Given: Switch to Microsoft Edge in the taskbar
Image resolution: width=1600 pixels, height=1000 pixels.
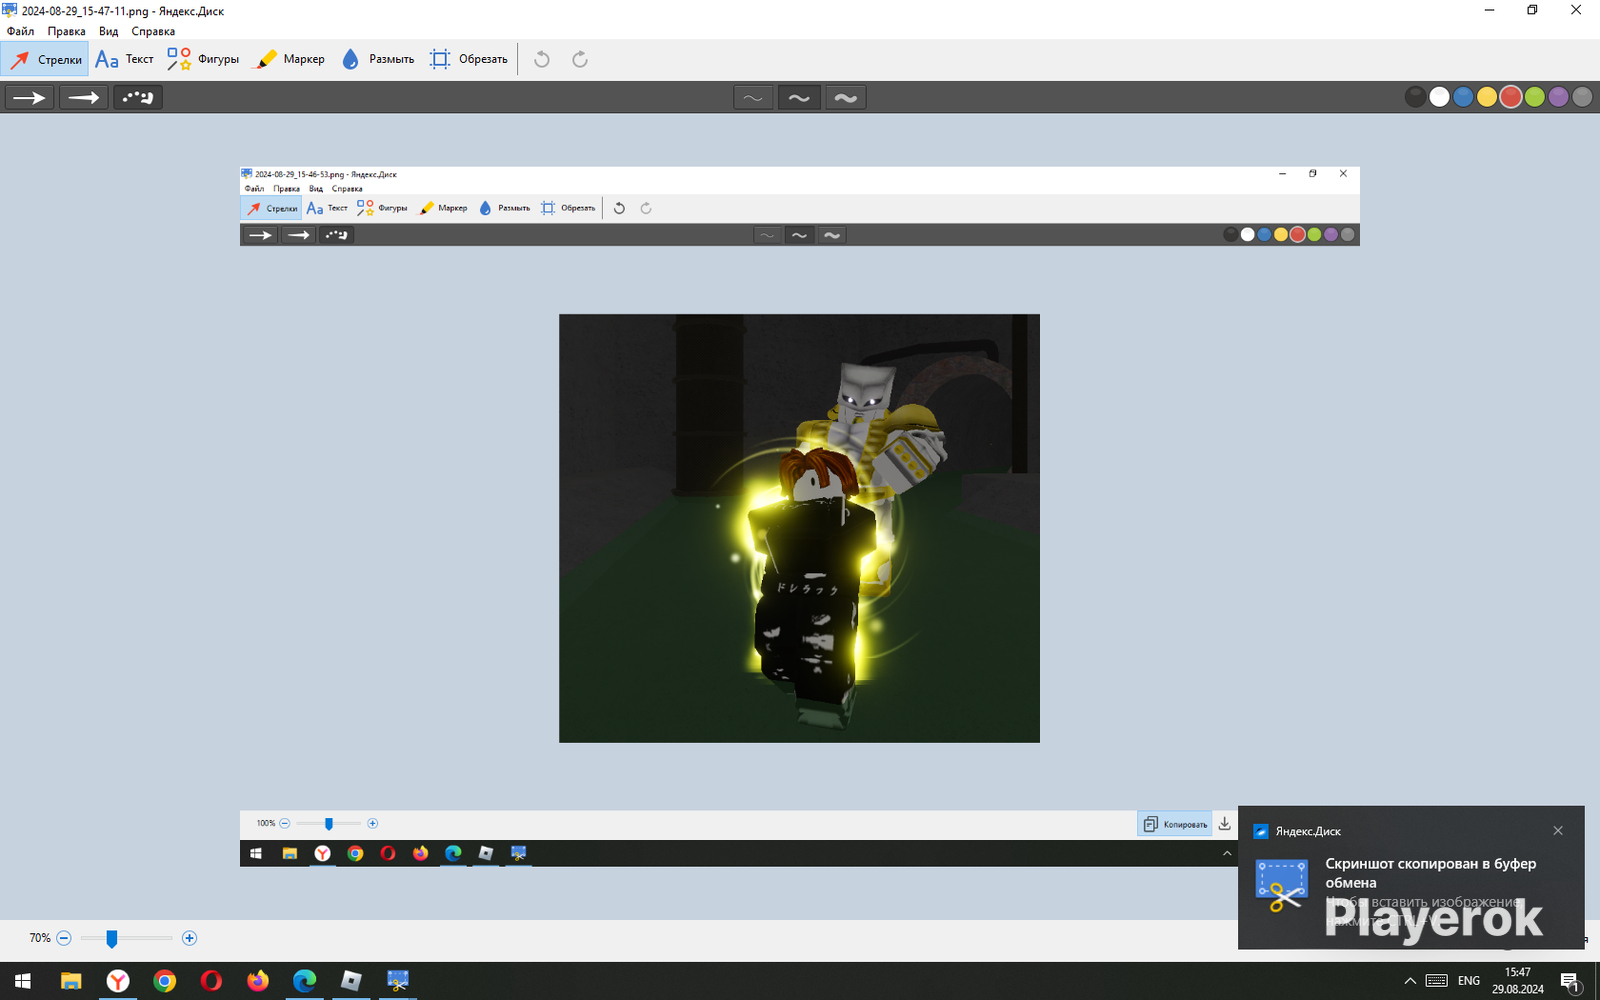Looking at the screenshot, I should point(305,981).
